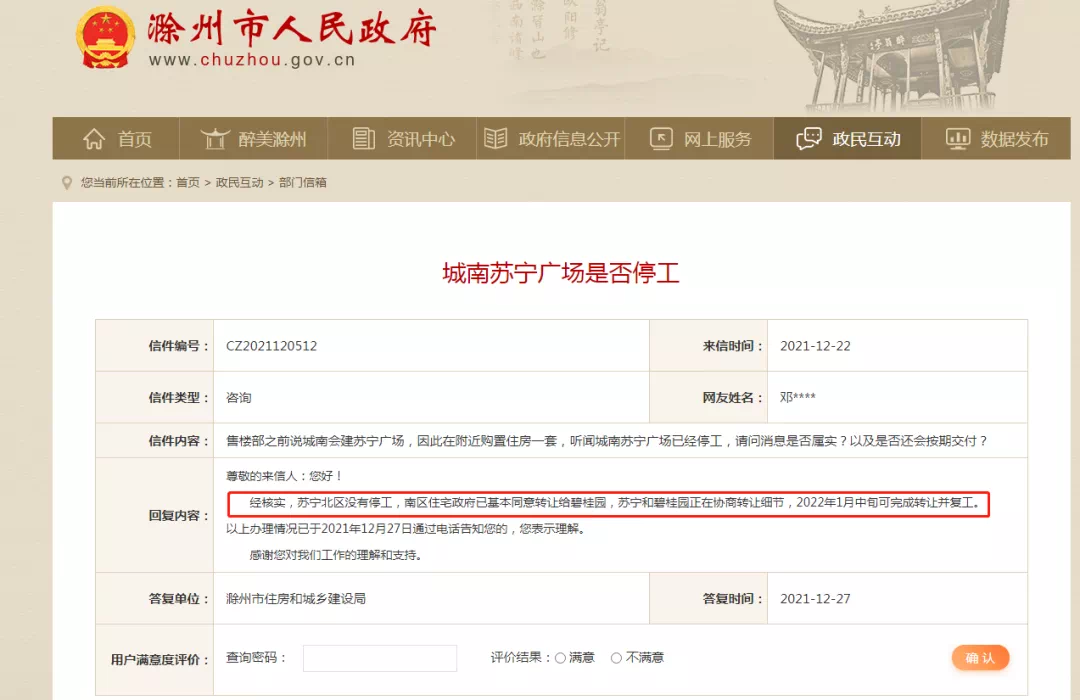Click the national emblem logo

point(105,38)
